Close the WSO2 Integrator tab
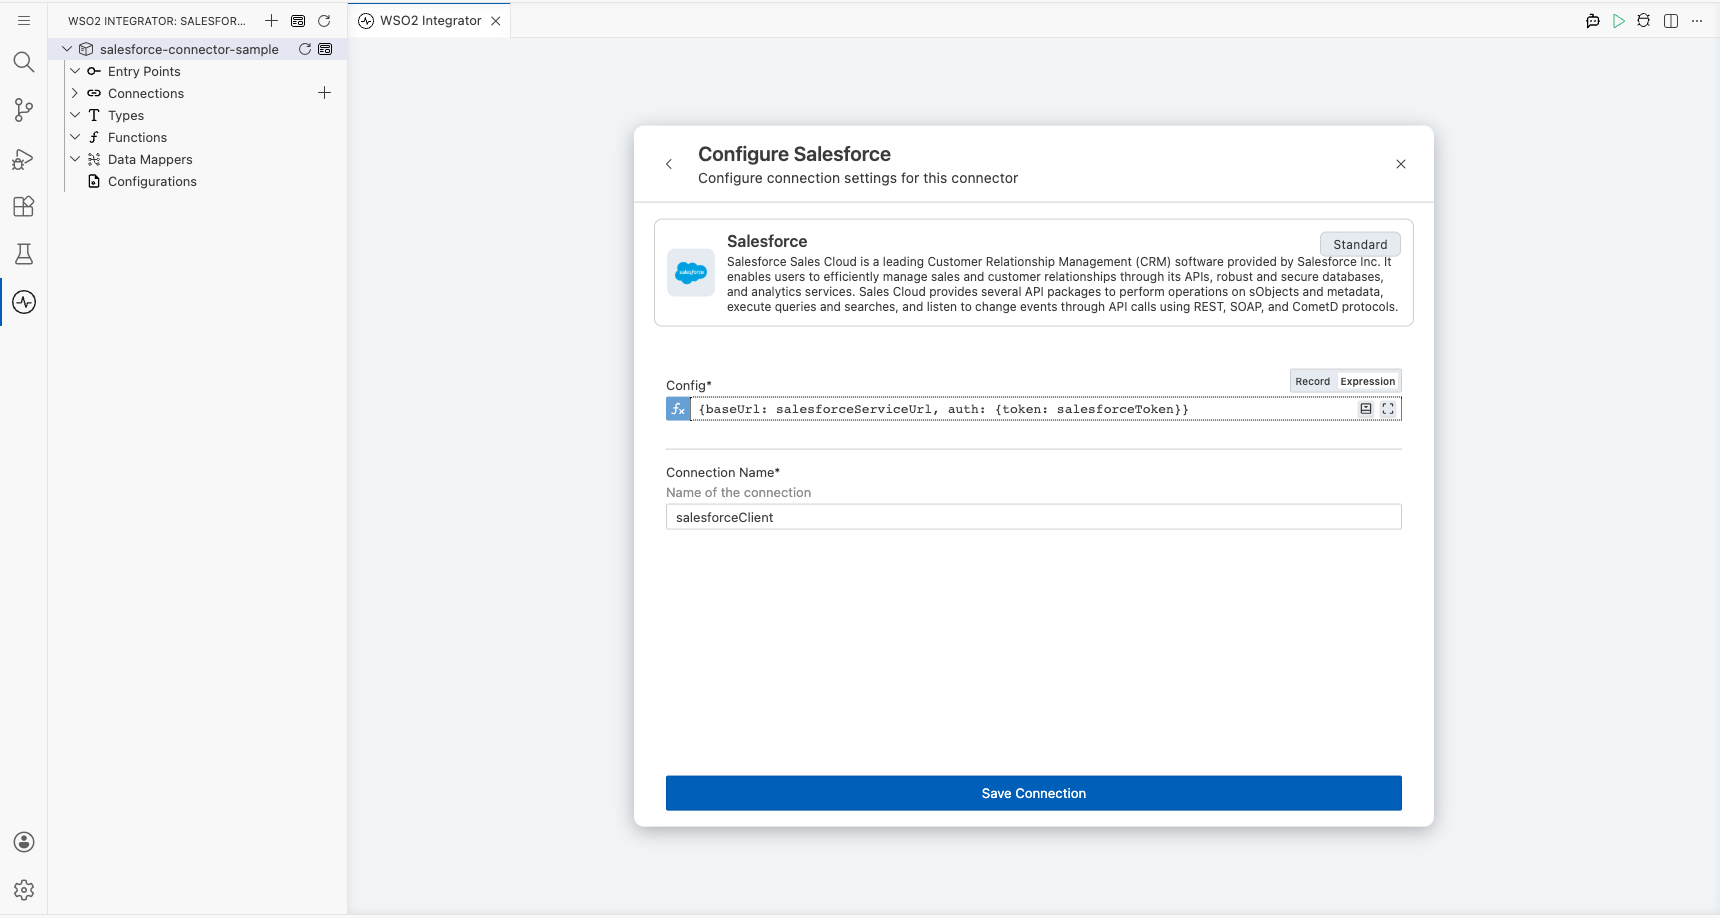The height and width of the screenshot is (918, 1720). [496, 20]
